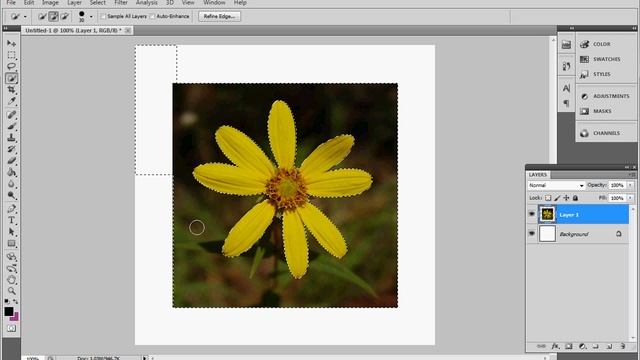Image resolution: width=640 pixels, height=360 pixels.
Task: Open adjustment layer menu in Layers panel
Action: click(x=582, y=346)
